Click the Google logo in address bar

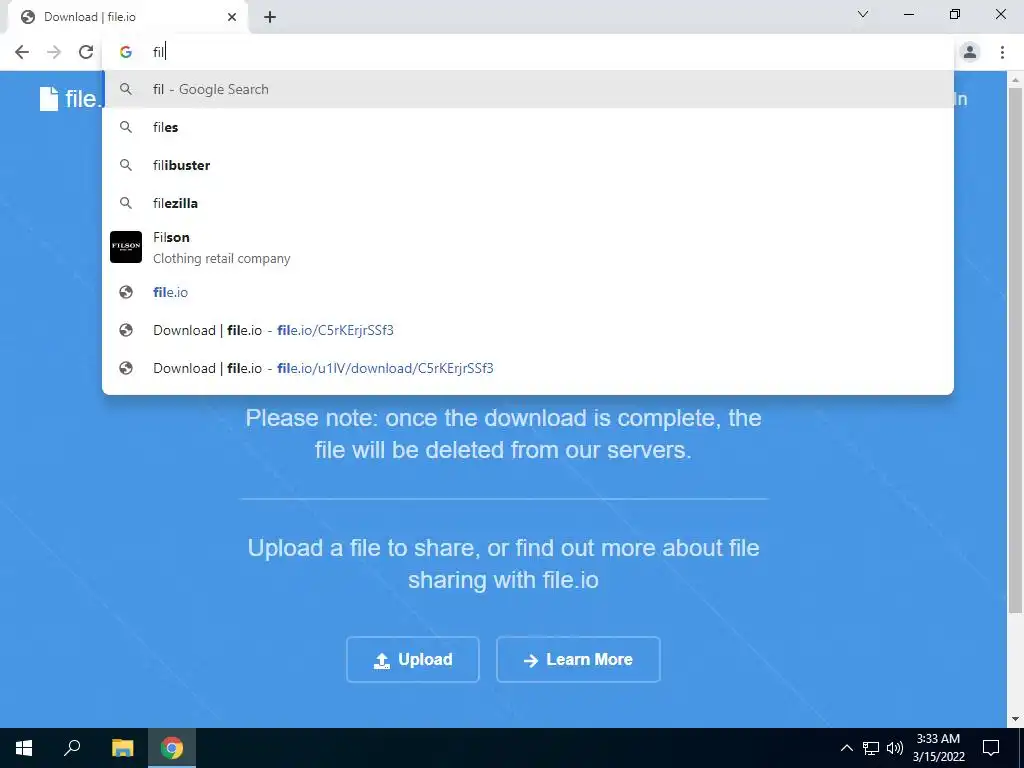(x=125, y=52)
